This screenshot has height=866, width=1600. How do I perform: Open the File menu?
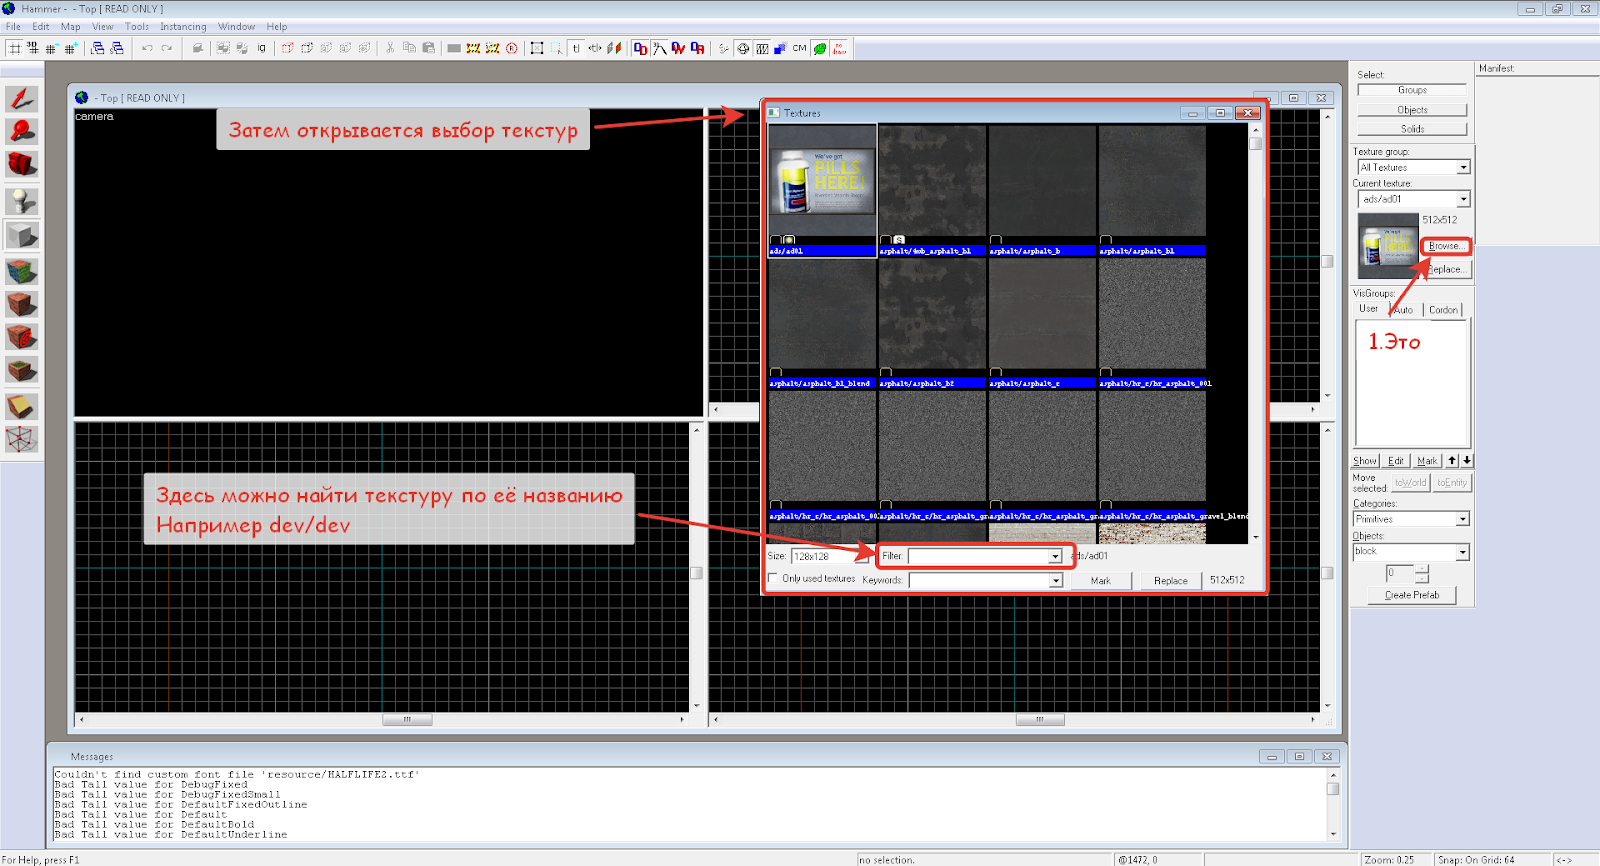13,27
